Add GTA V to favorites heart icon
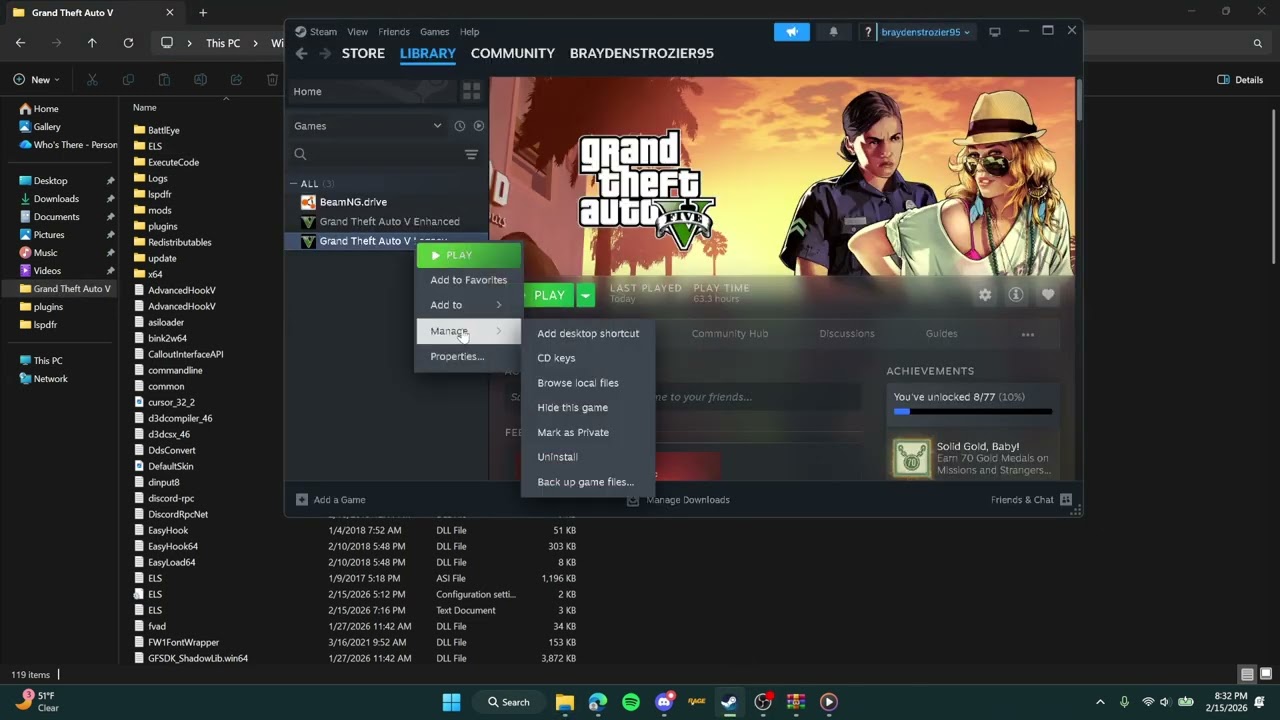This screenshot has height=720, width=1280. point(1048,295)
